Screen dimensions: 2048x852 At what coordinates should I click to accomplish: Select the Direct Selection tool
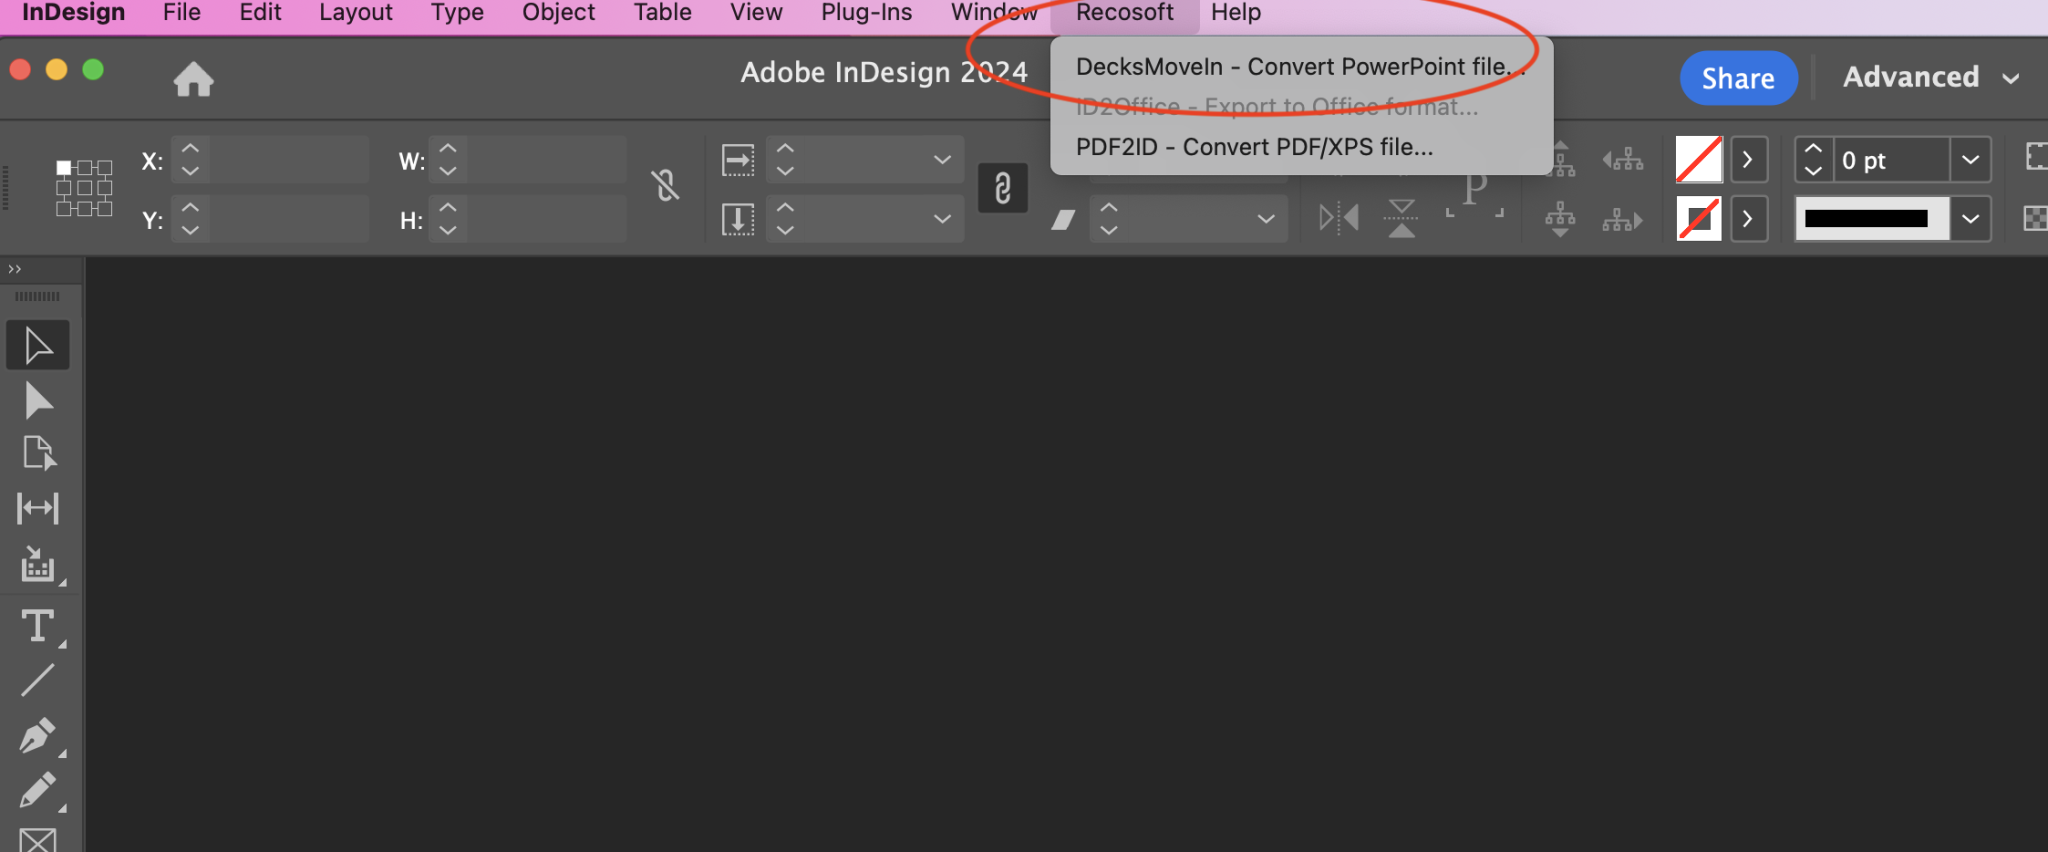[x=37, y=399]
